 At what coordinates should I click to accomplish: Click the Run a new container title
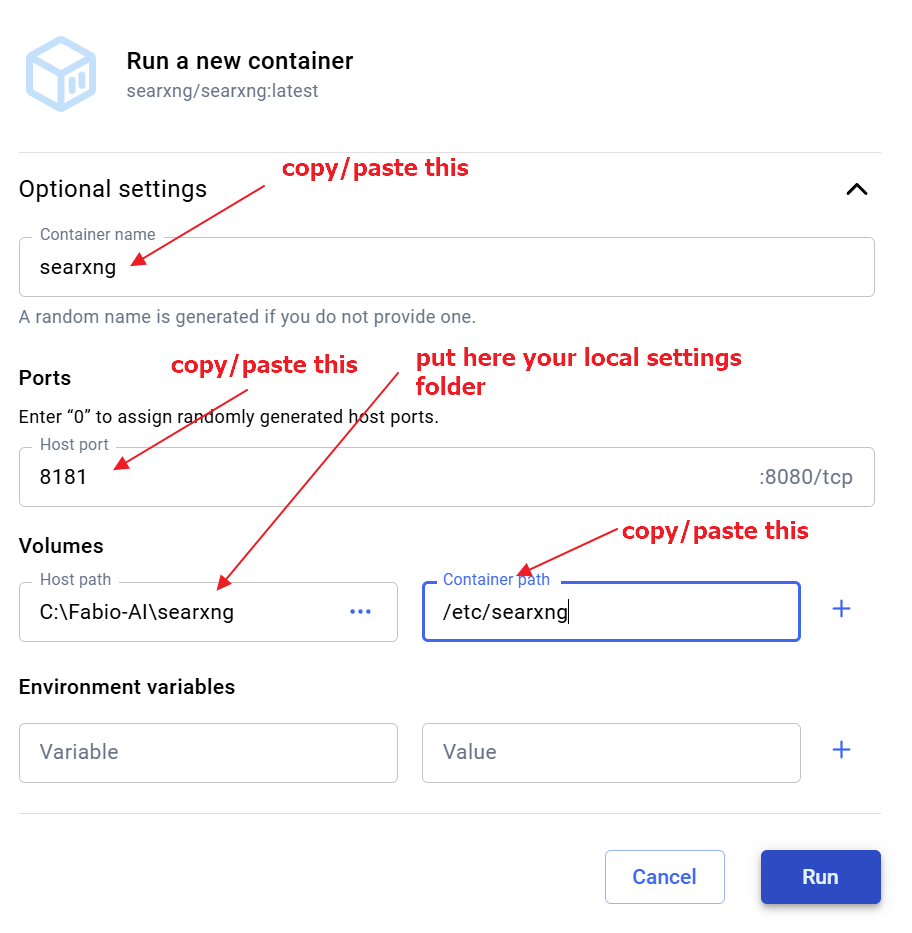click(x=240, y=61)
